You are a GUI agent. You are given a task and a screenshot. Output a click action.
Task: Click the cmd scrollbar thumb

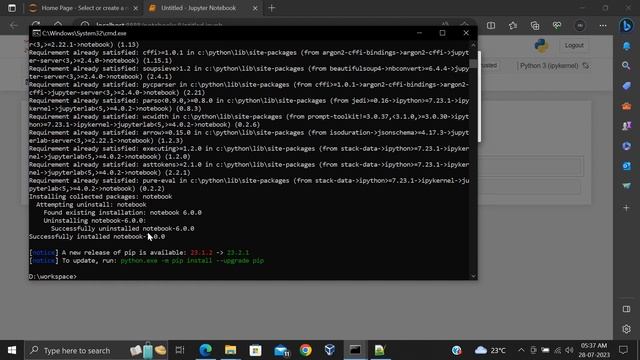pyautogui.click(x=473, y=64)
